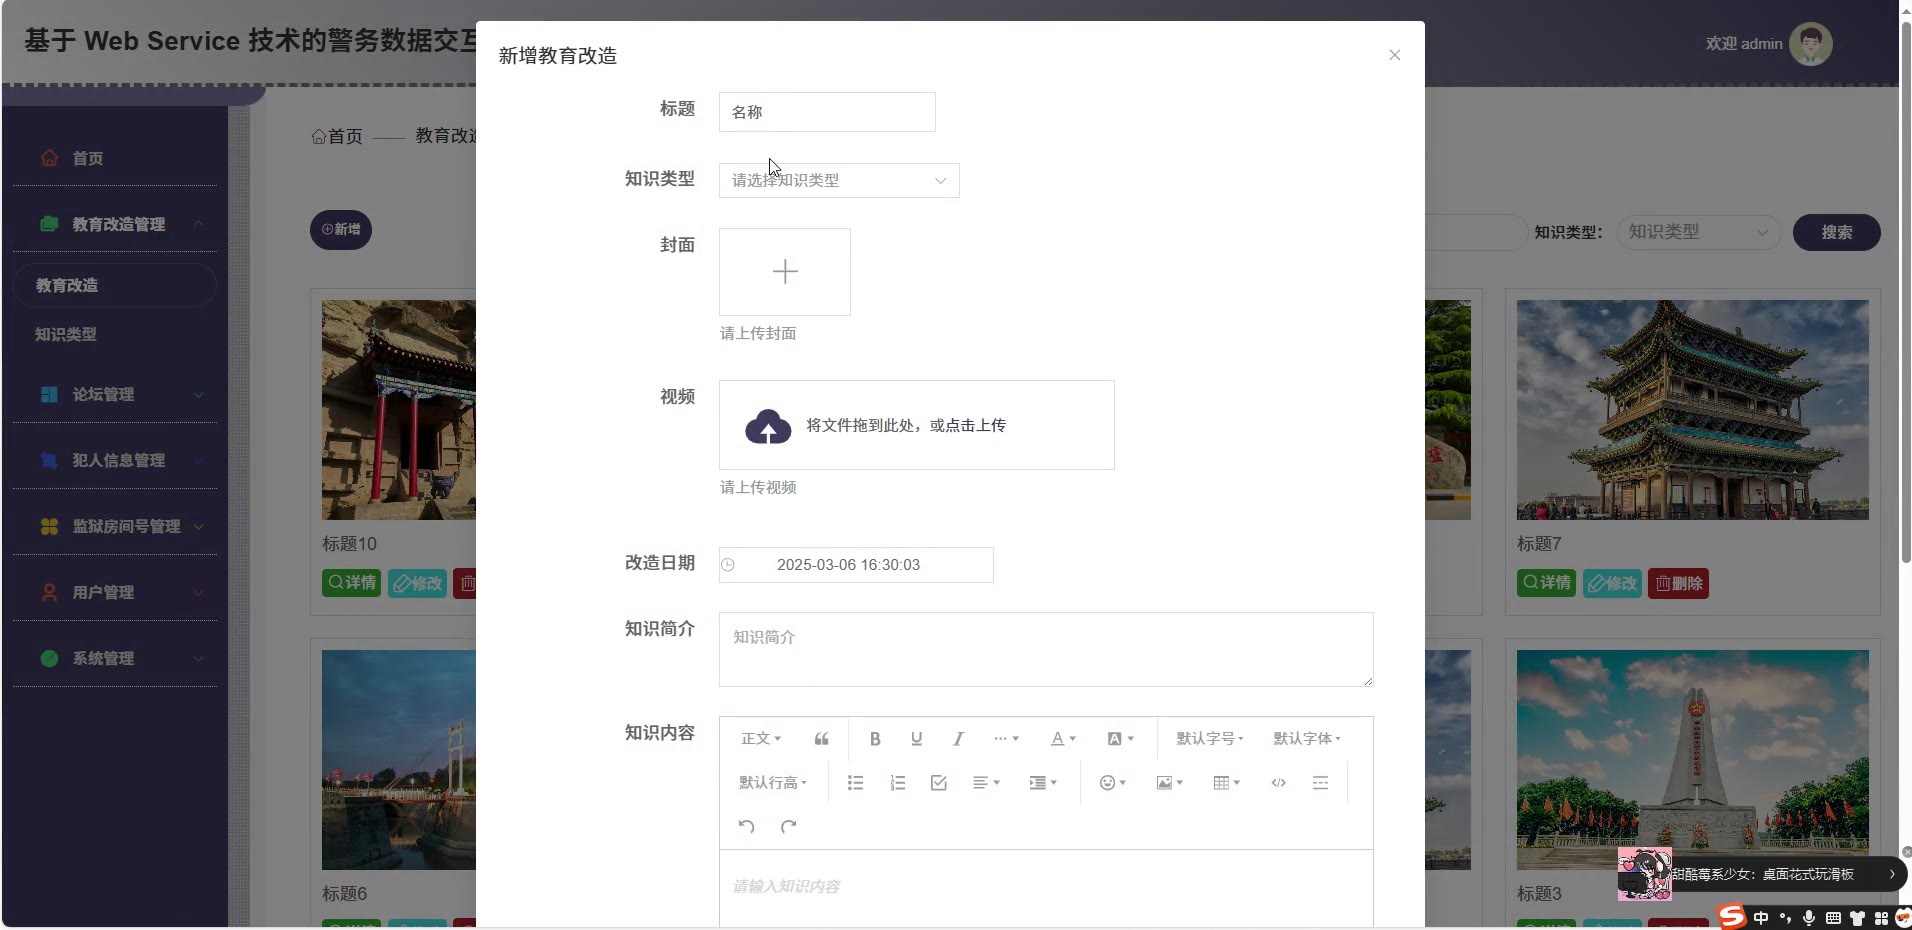Click 修改 on the 标题10 card

(417, 583)
